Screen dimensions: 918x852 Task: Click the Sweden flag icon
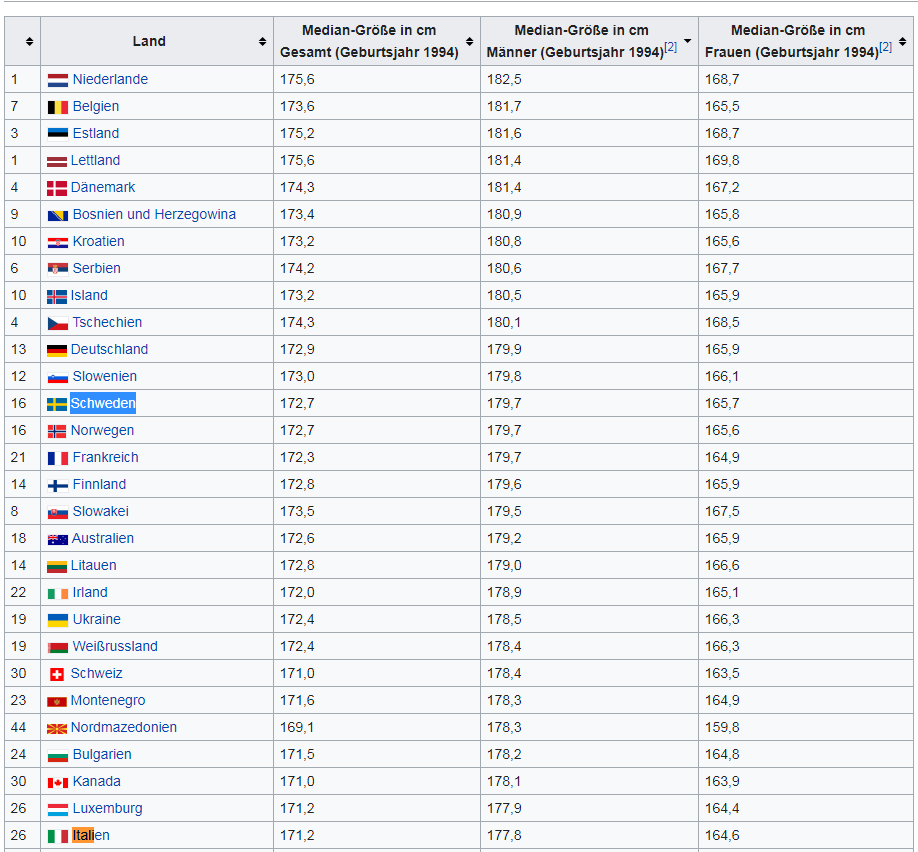pyautogui.click(x=57, y=404)
